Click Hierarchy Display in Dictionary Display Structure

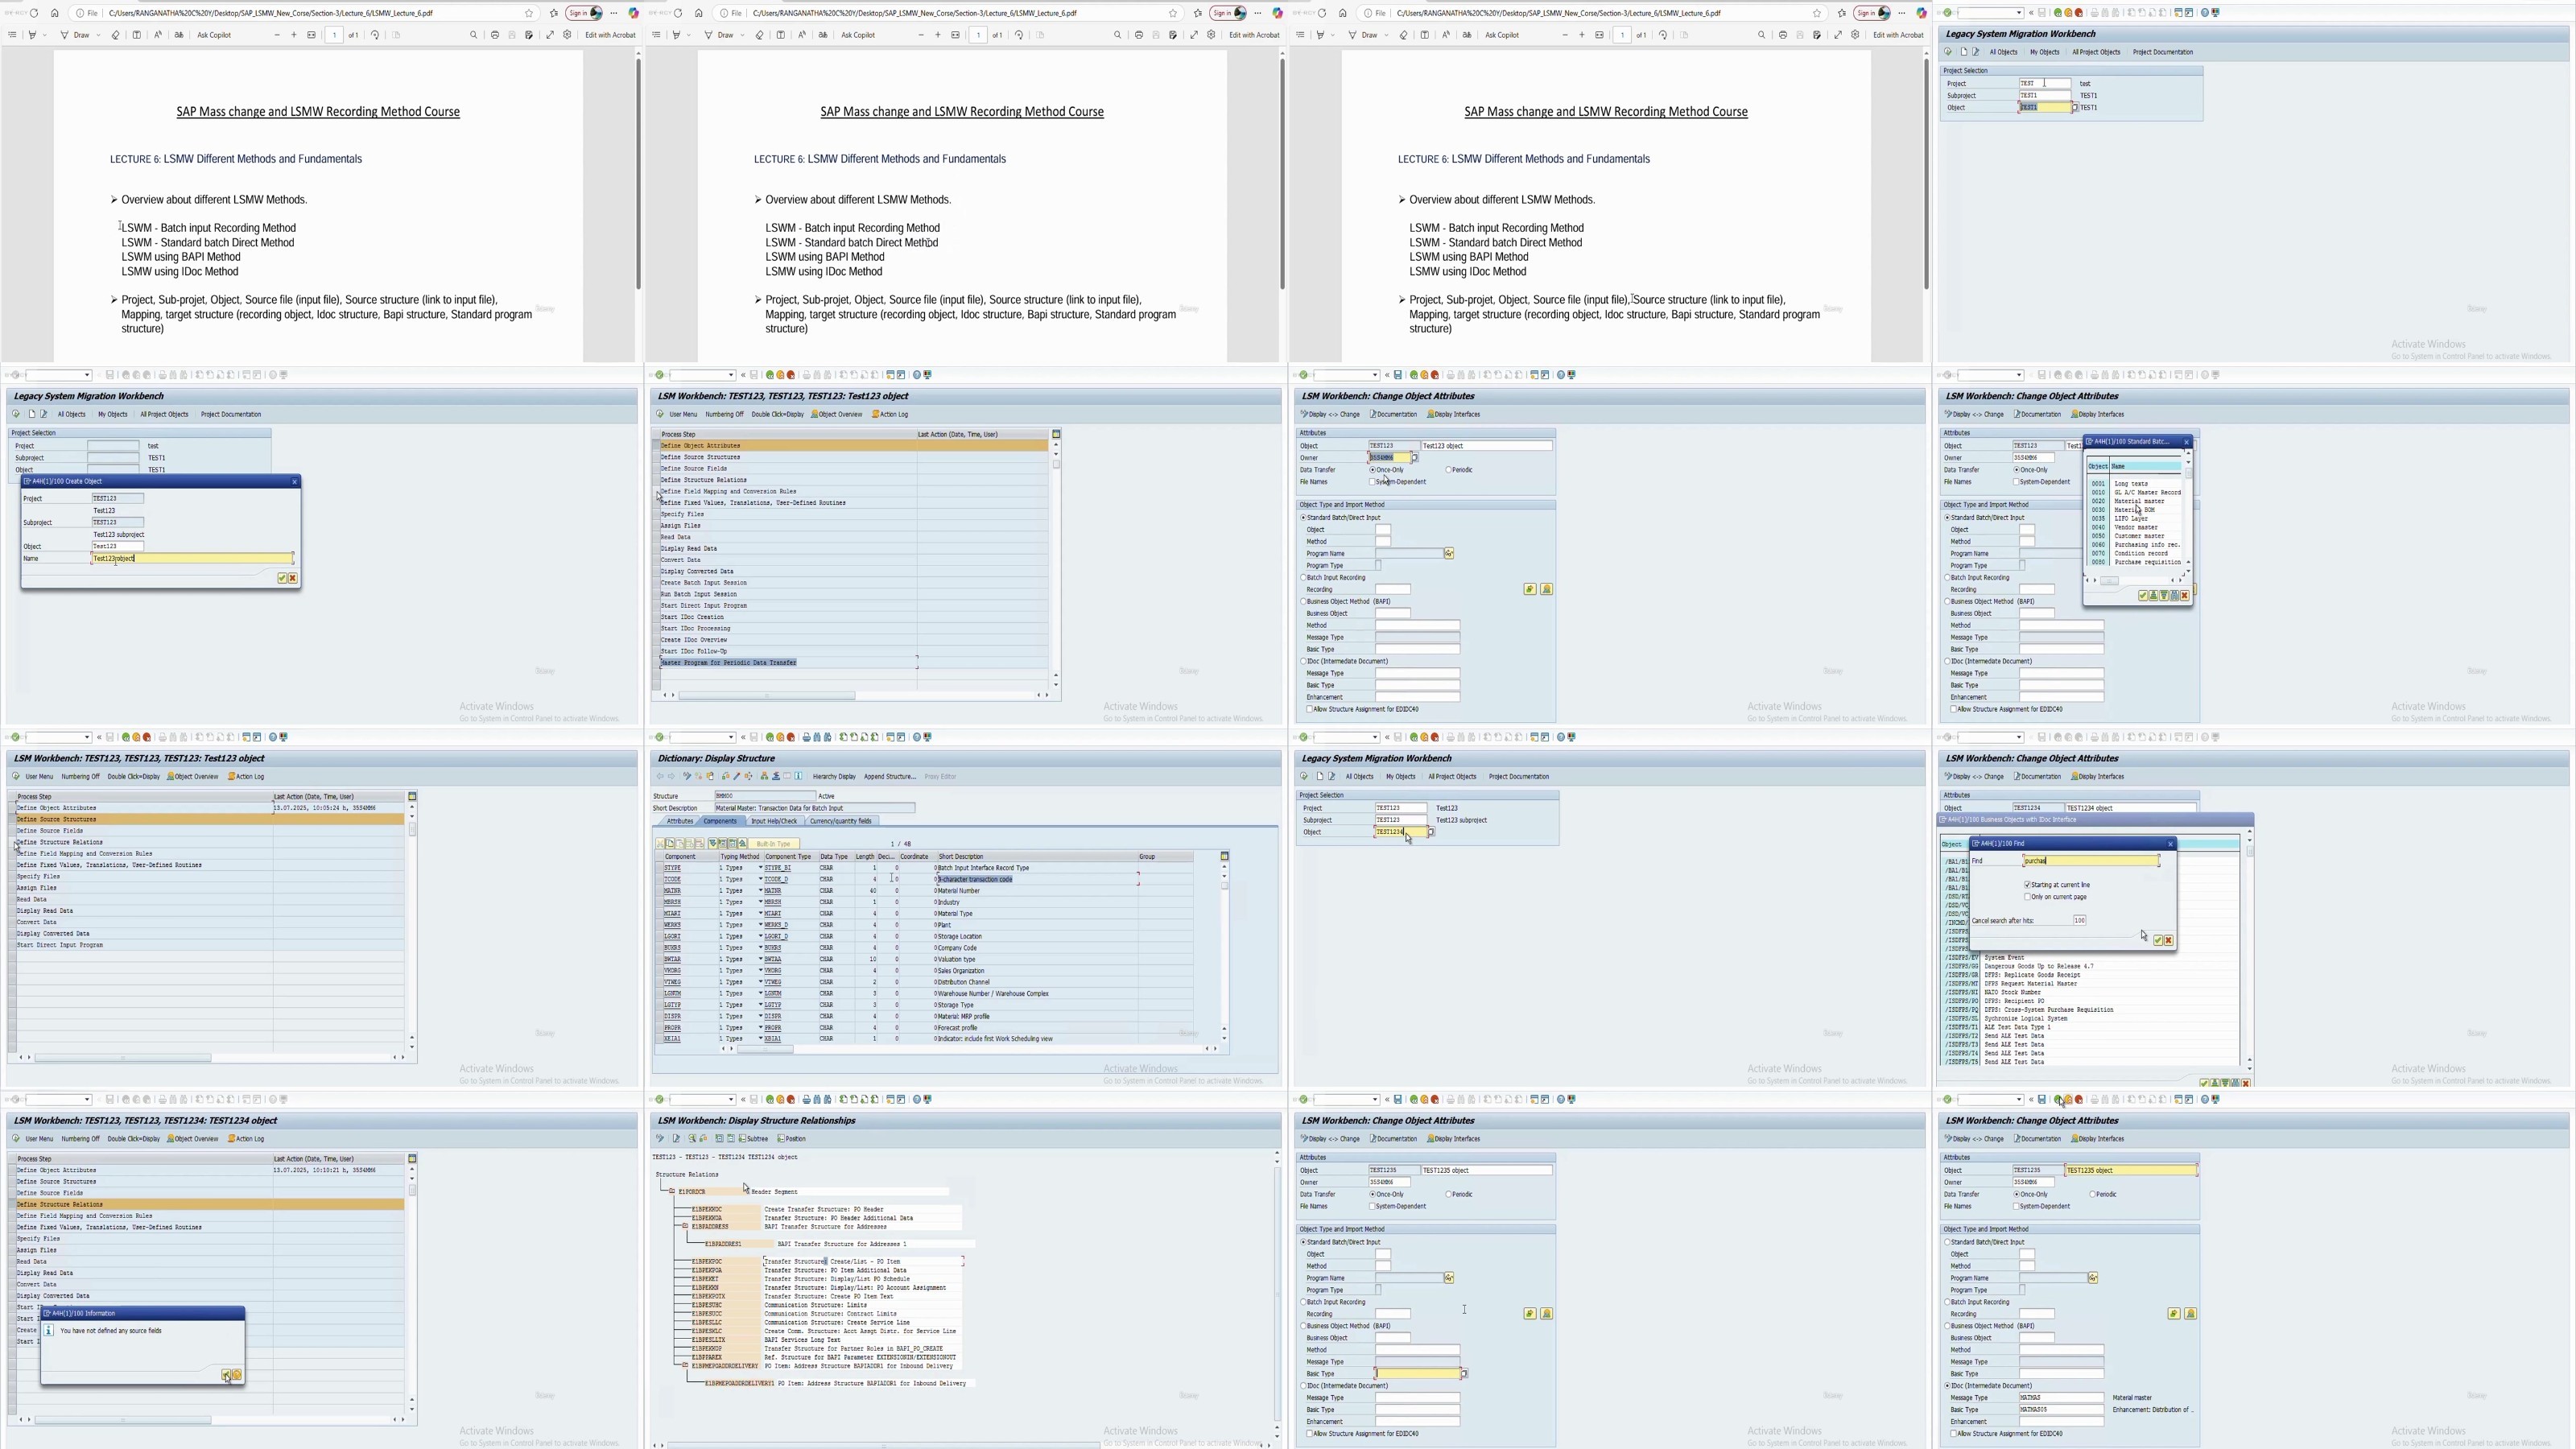[x=834, y=776]
